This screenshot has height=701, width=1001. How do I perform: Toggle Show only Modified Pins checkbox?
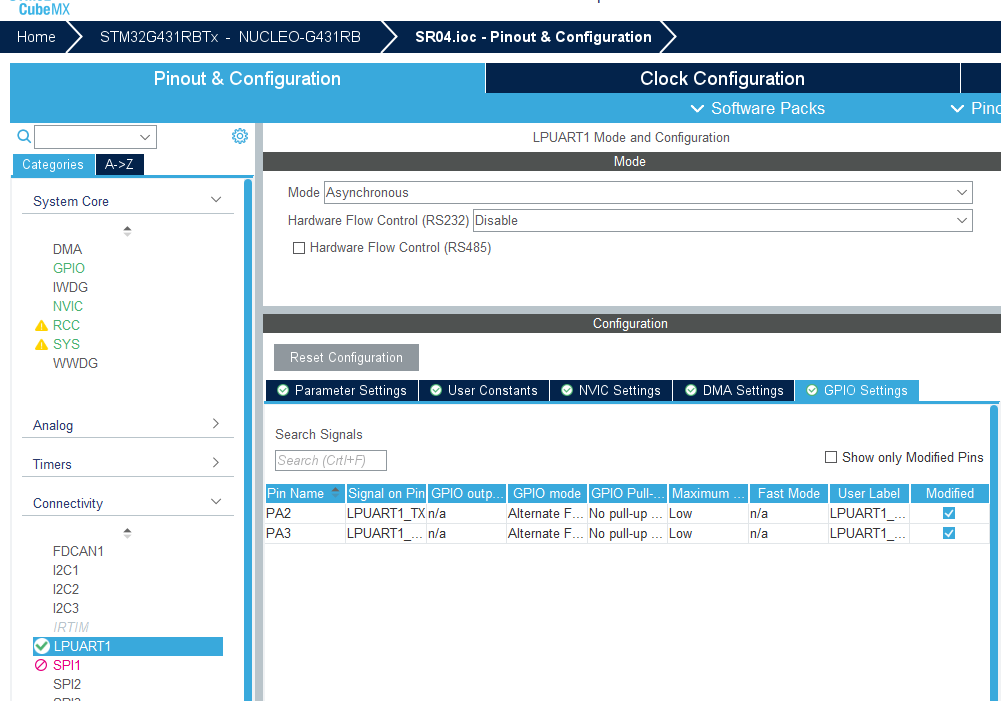(831, 457)
